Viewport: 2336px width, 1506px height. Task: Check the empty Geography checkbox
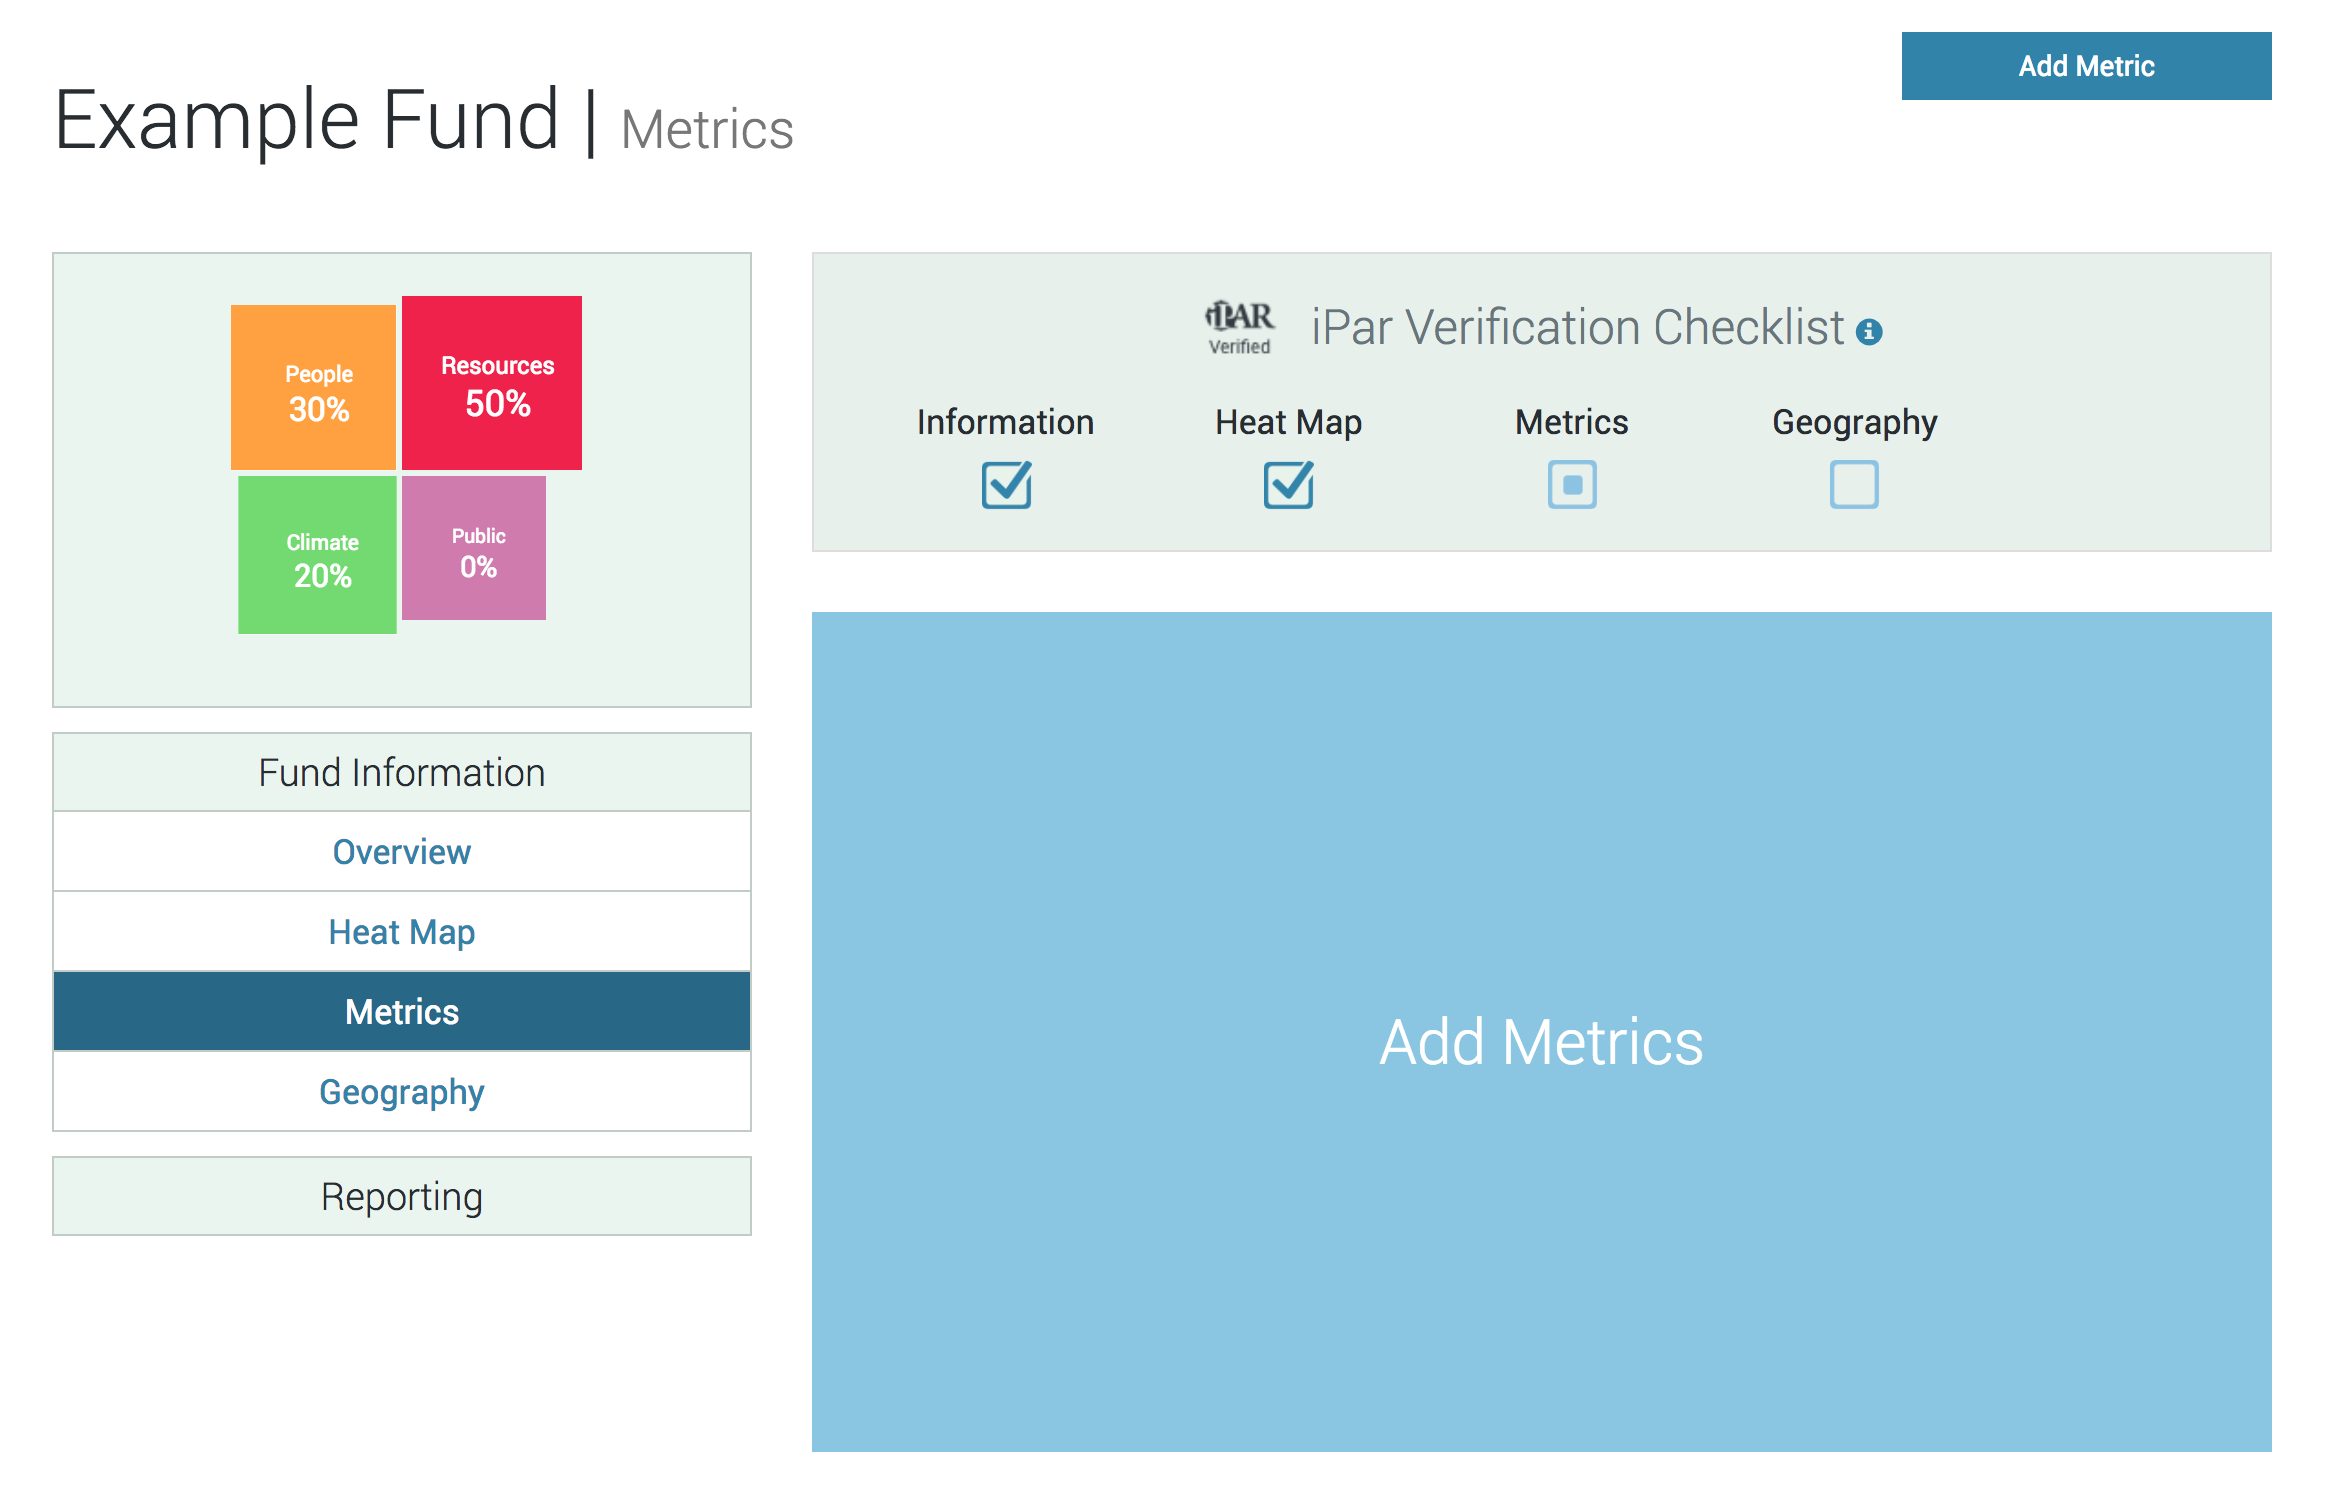click(1854, 485)
